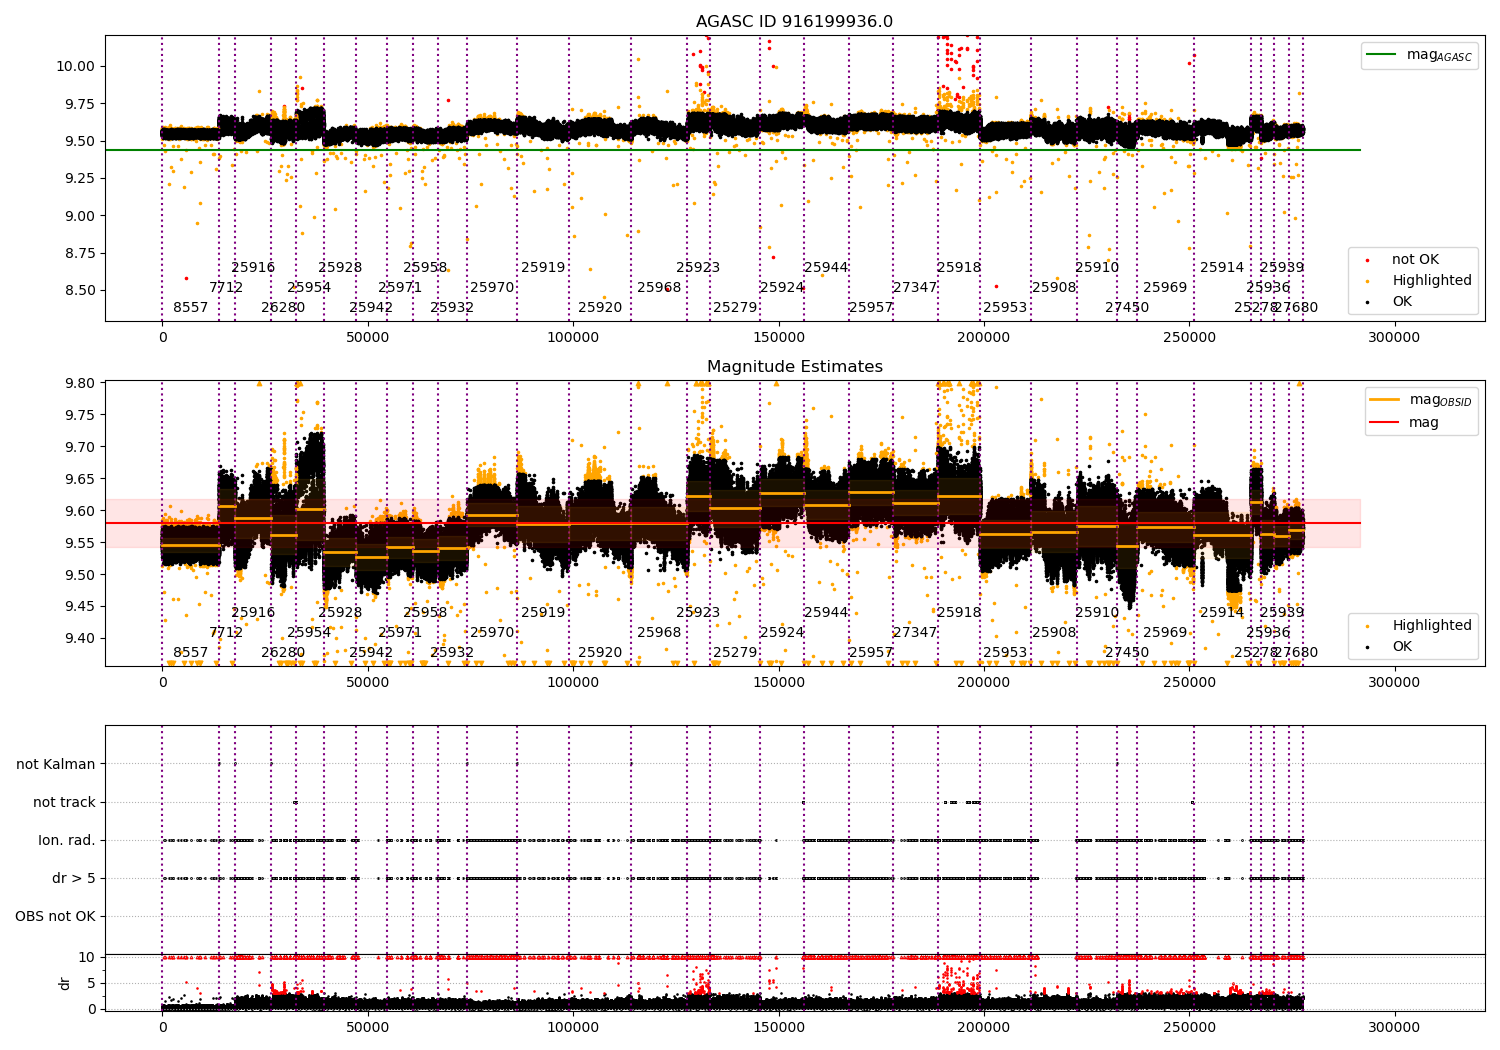Click obsid label 25910 in the top plot

(1097, 267)
